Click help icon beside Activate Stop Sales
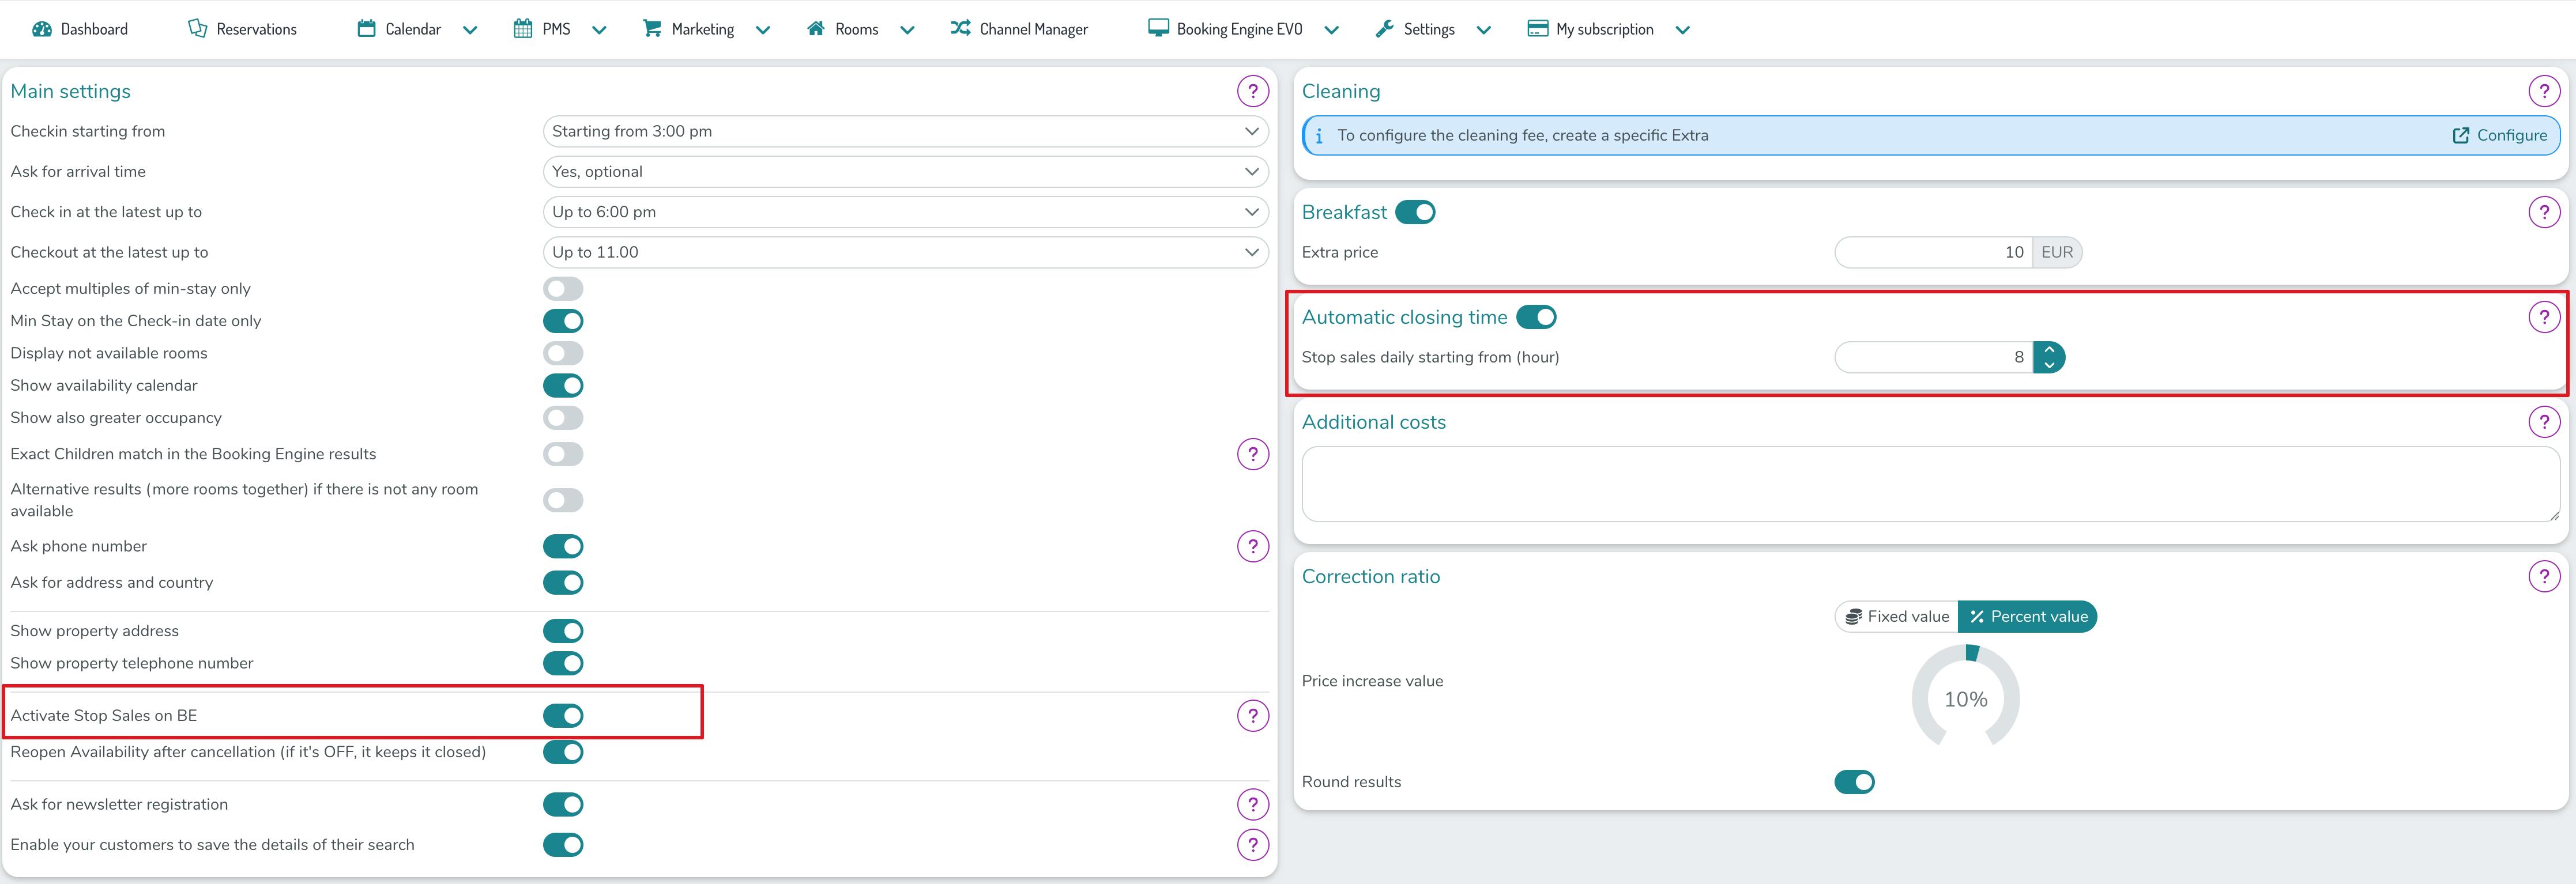Viewport: 2576px width, 884px height. (x=1252, y=715)
